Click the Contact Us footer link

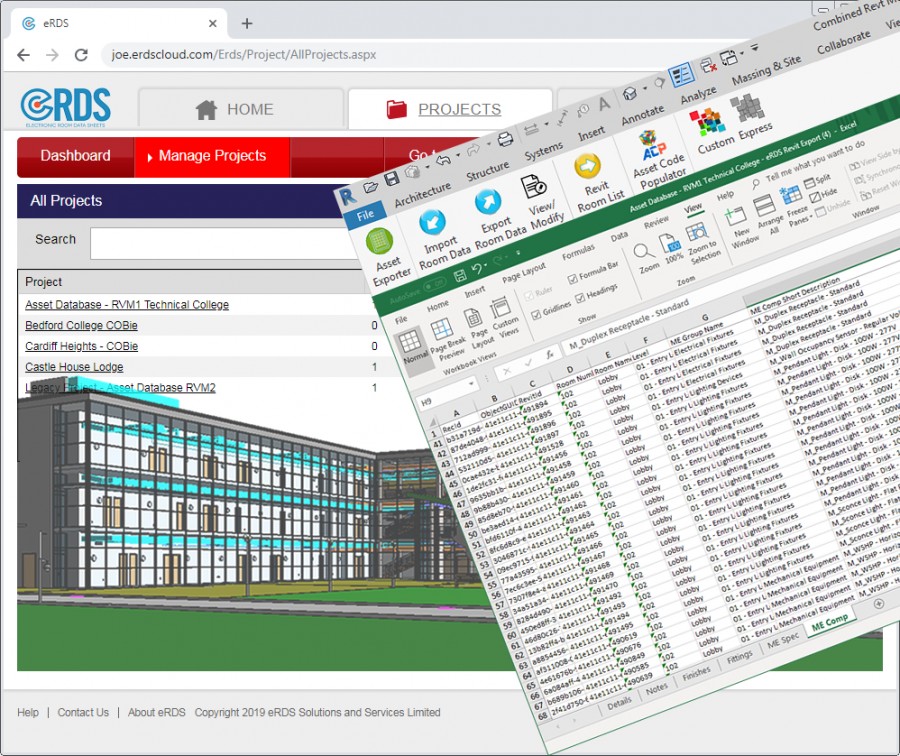[x=83, y=712]
